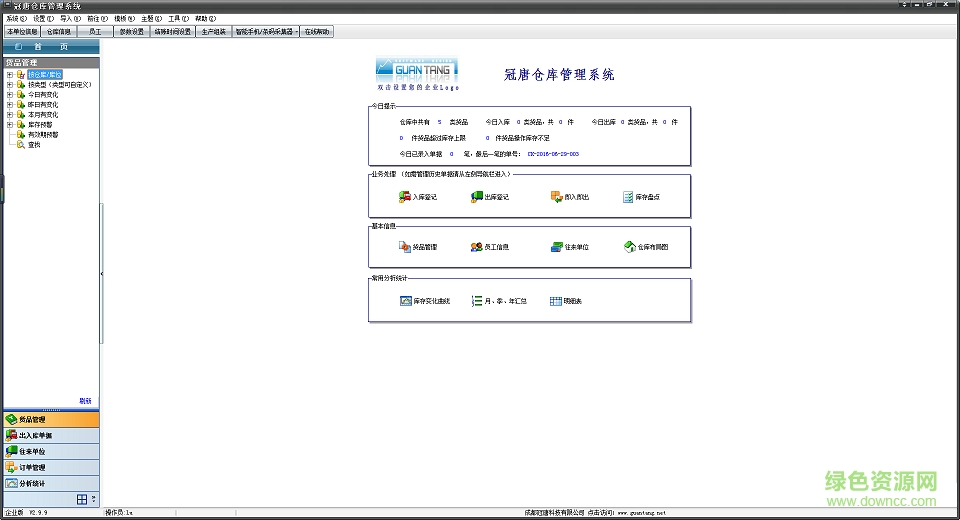Select 订单管理 sidebar navigation icon
This screenshot has width=960, height=520.
coord(11,467)
